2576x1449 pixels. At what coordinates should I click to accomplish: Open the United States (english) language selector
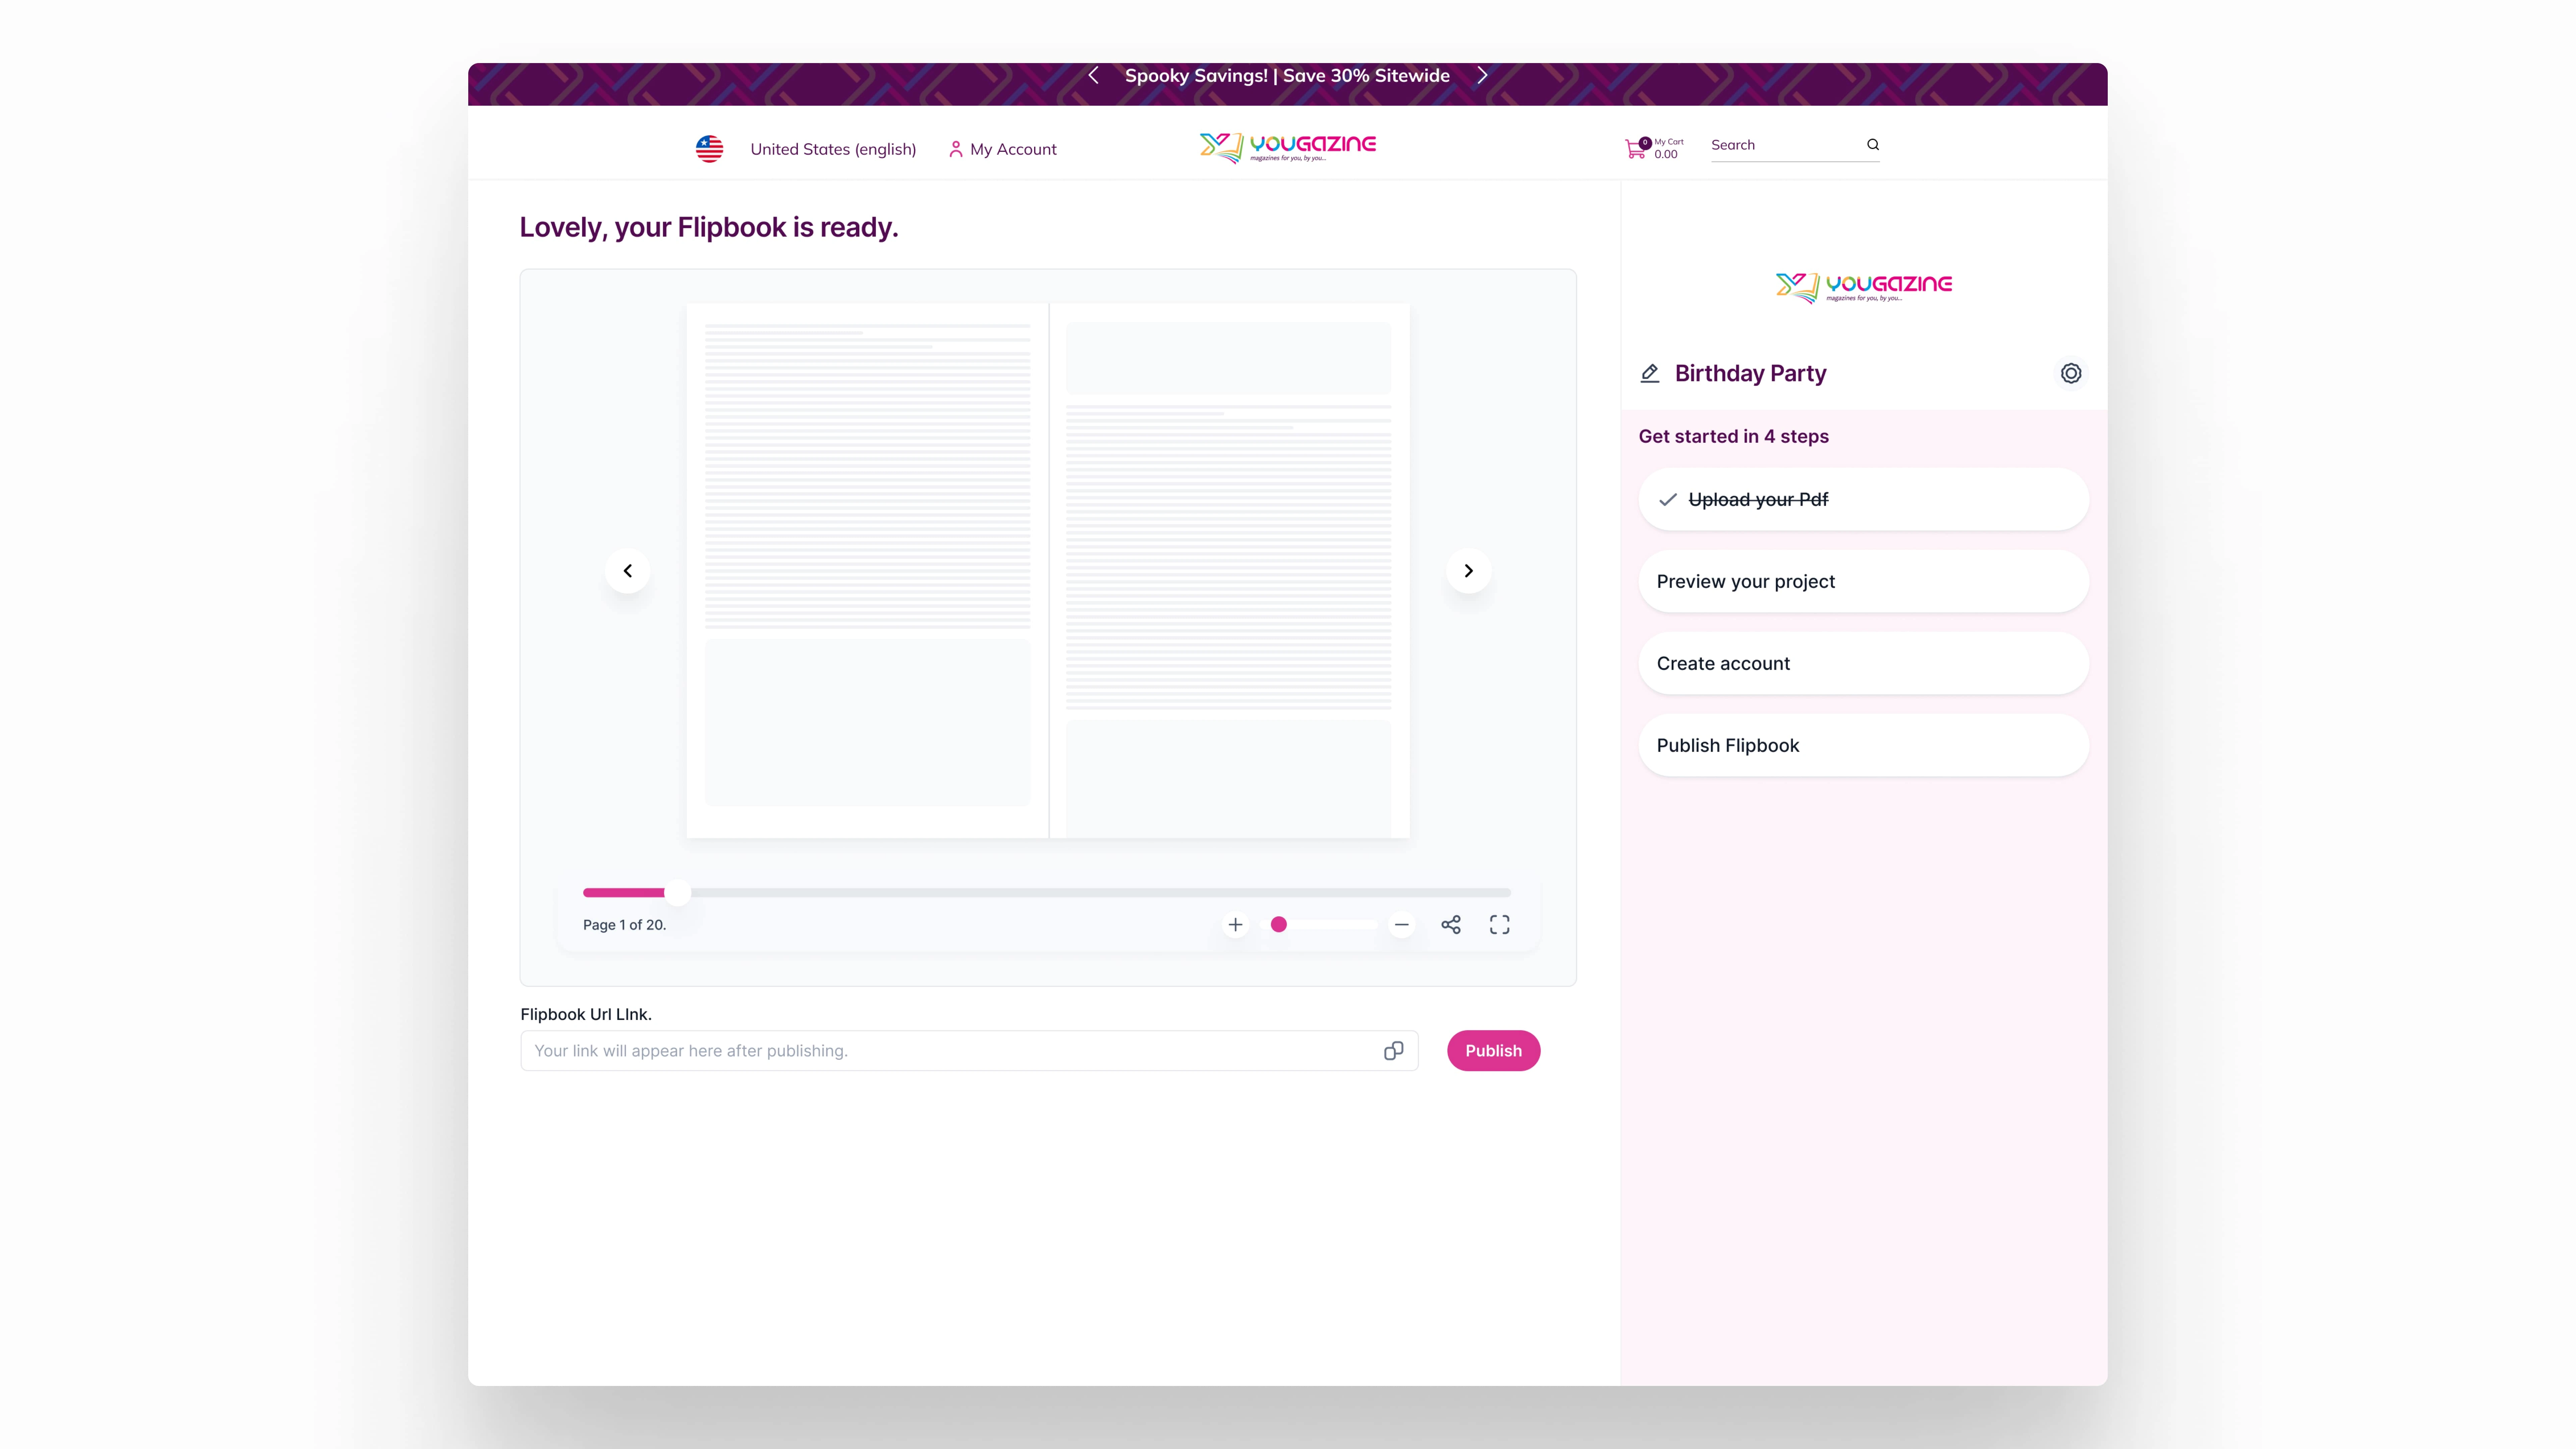833,149
